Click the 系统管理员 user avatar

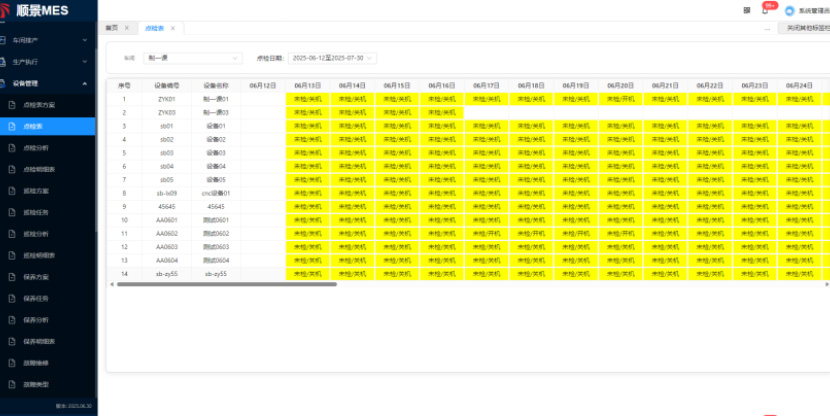tap(789, 10)
